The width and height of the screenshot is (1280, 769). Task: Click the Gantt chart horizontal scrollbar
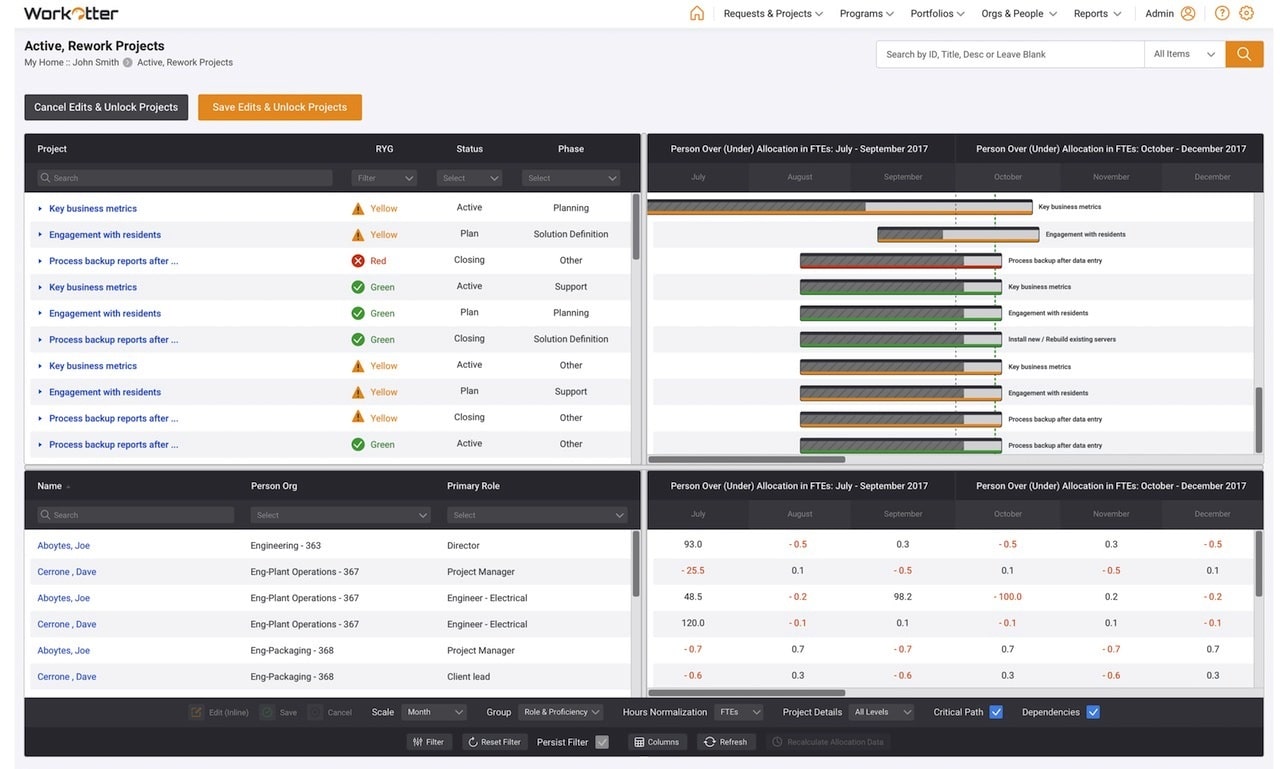tap(746, 460)
